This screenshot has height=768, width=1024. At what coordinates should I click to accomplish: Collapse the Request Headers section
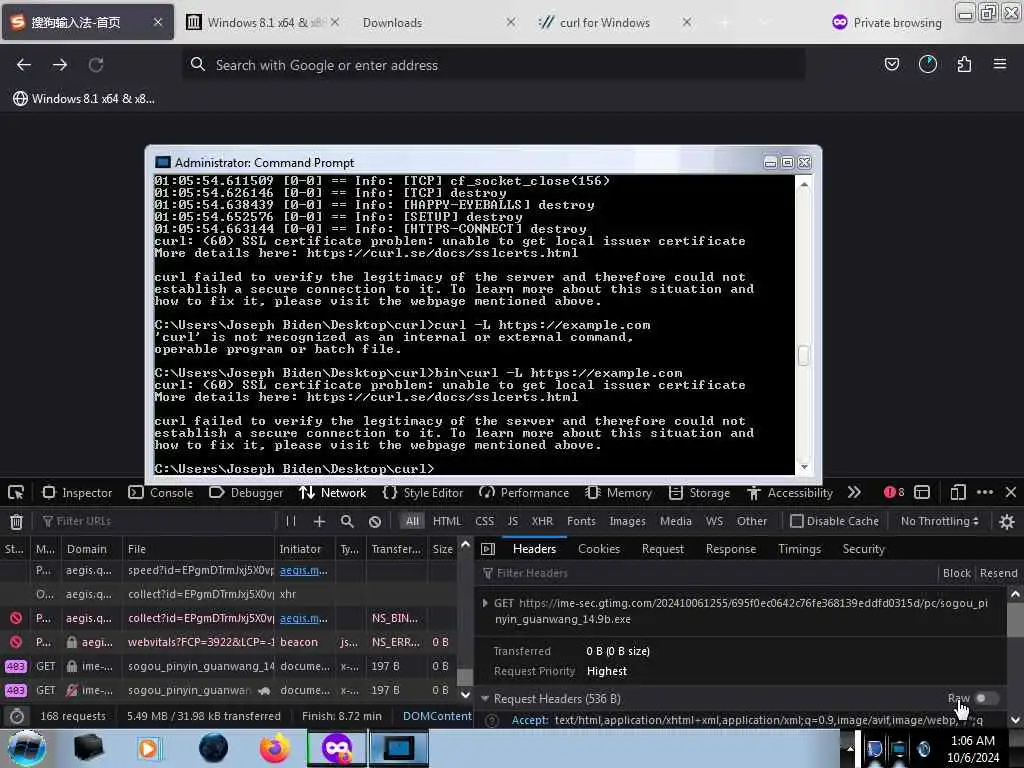[485, 698]
